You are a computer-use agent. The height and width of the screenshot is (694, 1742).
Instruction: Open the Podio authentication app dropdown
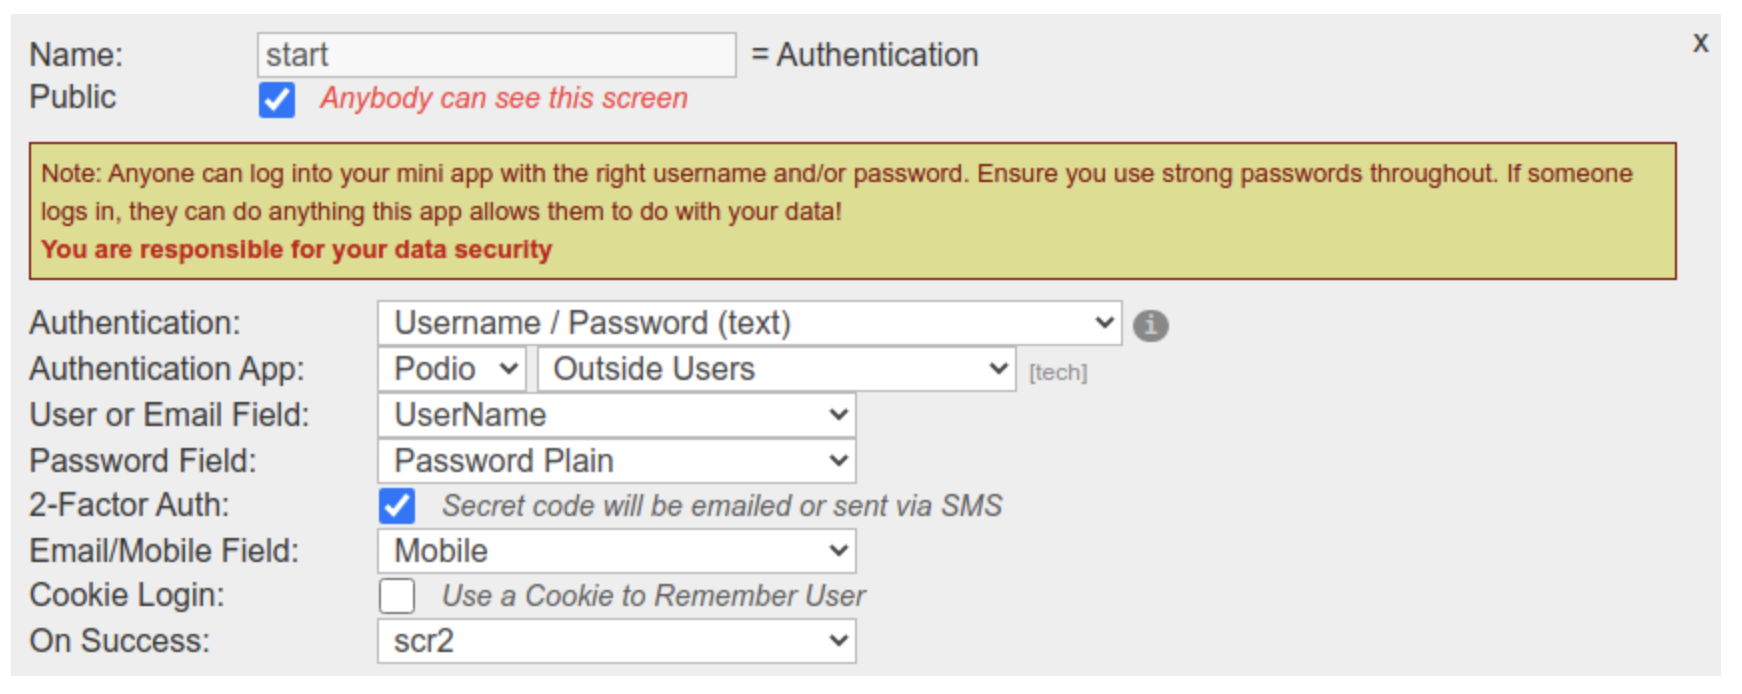(x=452, y=369)
